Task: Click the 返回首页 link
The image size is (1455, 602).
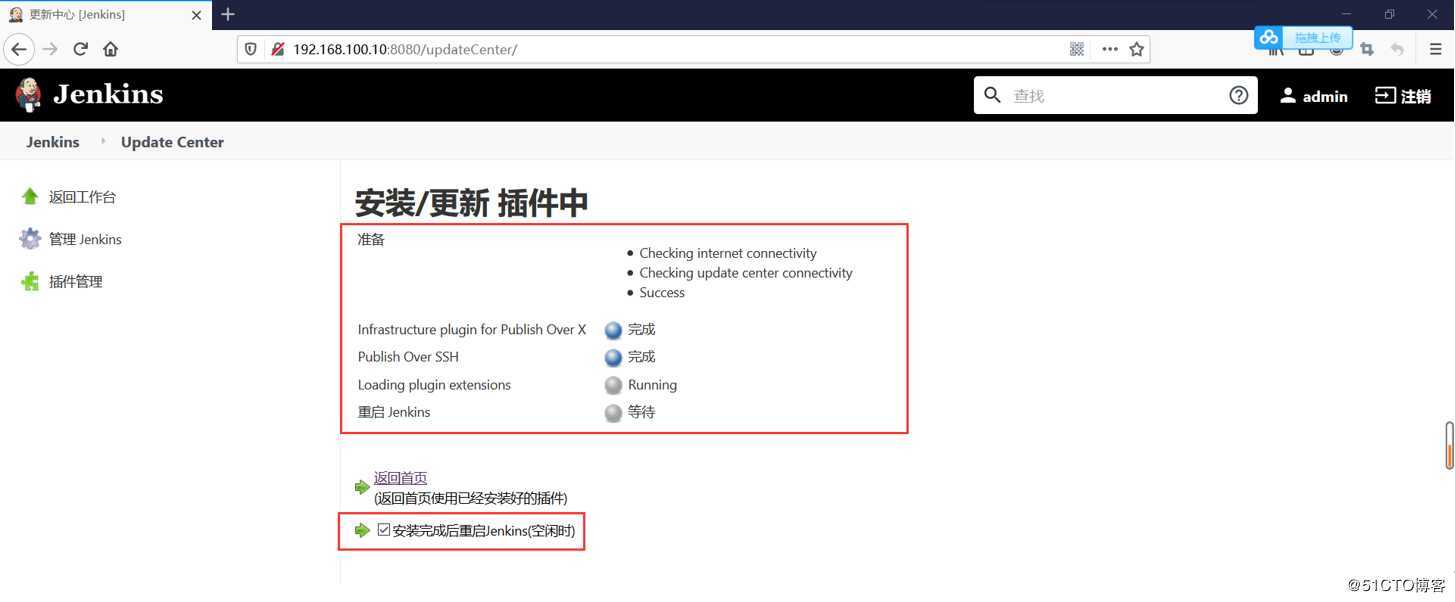Action: pyautogui.click(x=400, y=478)
